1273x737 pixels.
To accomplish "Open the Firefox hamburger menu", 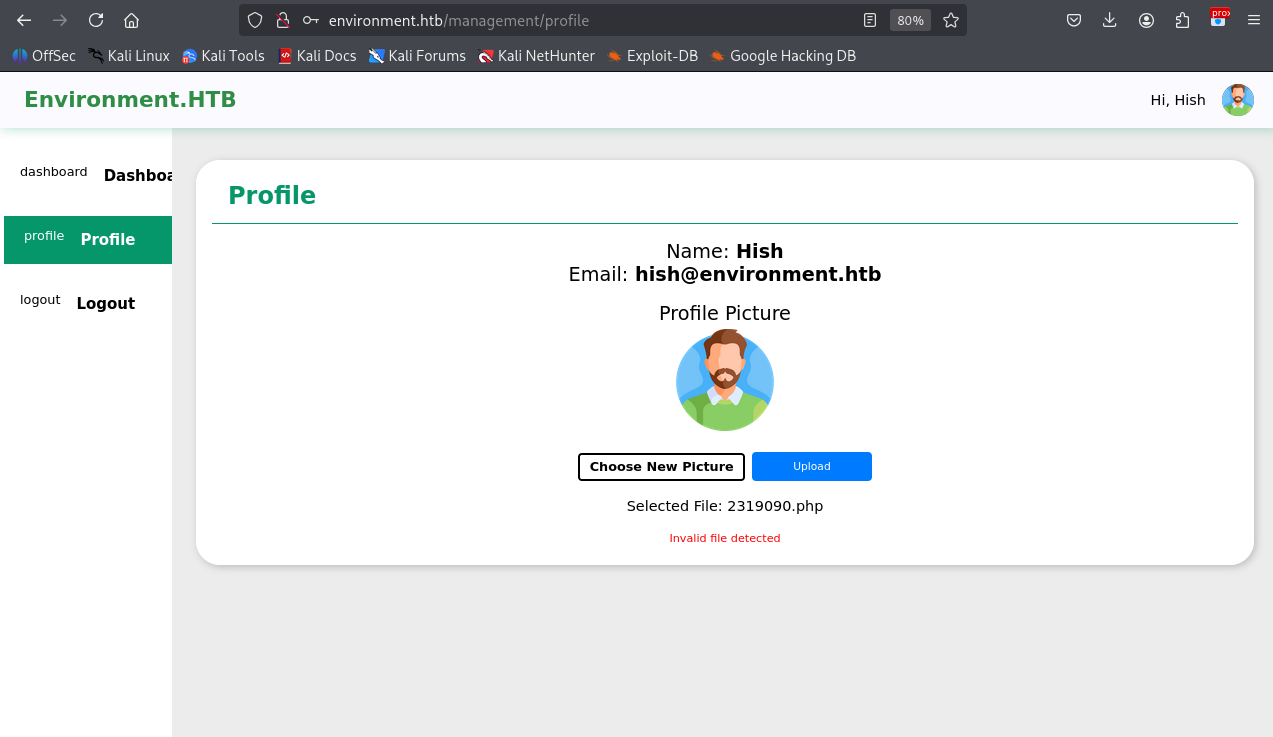I will 1254,20.
